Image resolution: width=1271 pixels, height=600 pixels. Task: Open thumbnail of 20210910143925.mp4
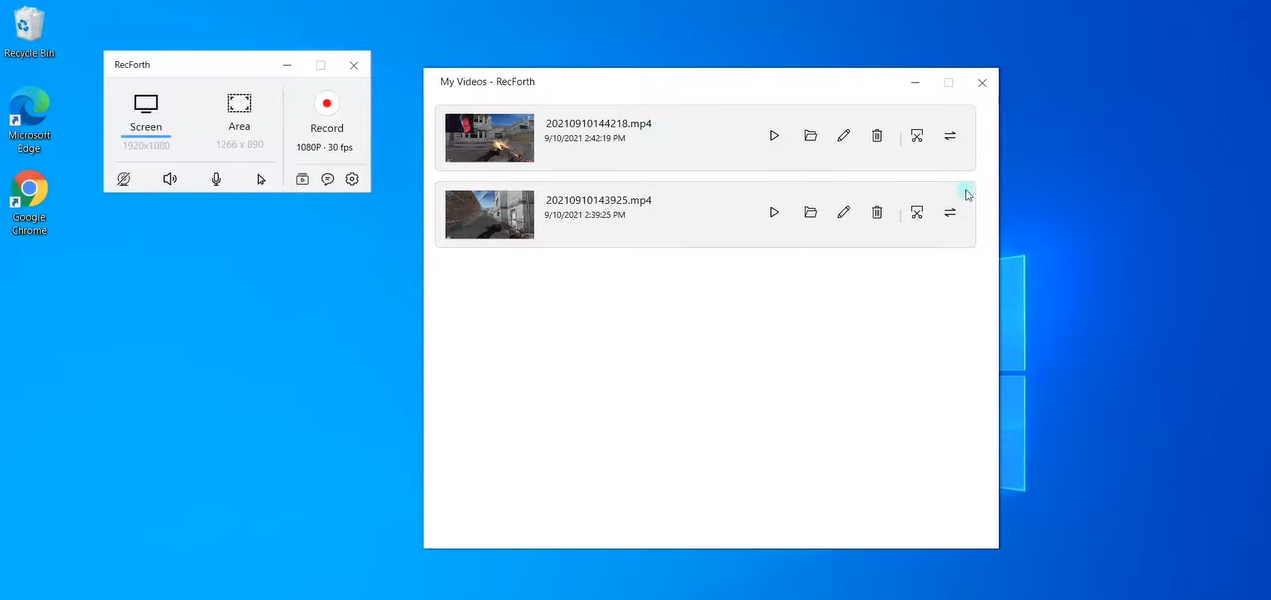pos(490,214)
